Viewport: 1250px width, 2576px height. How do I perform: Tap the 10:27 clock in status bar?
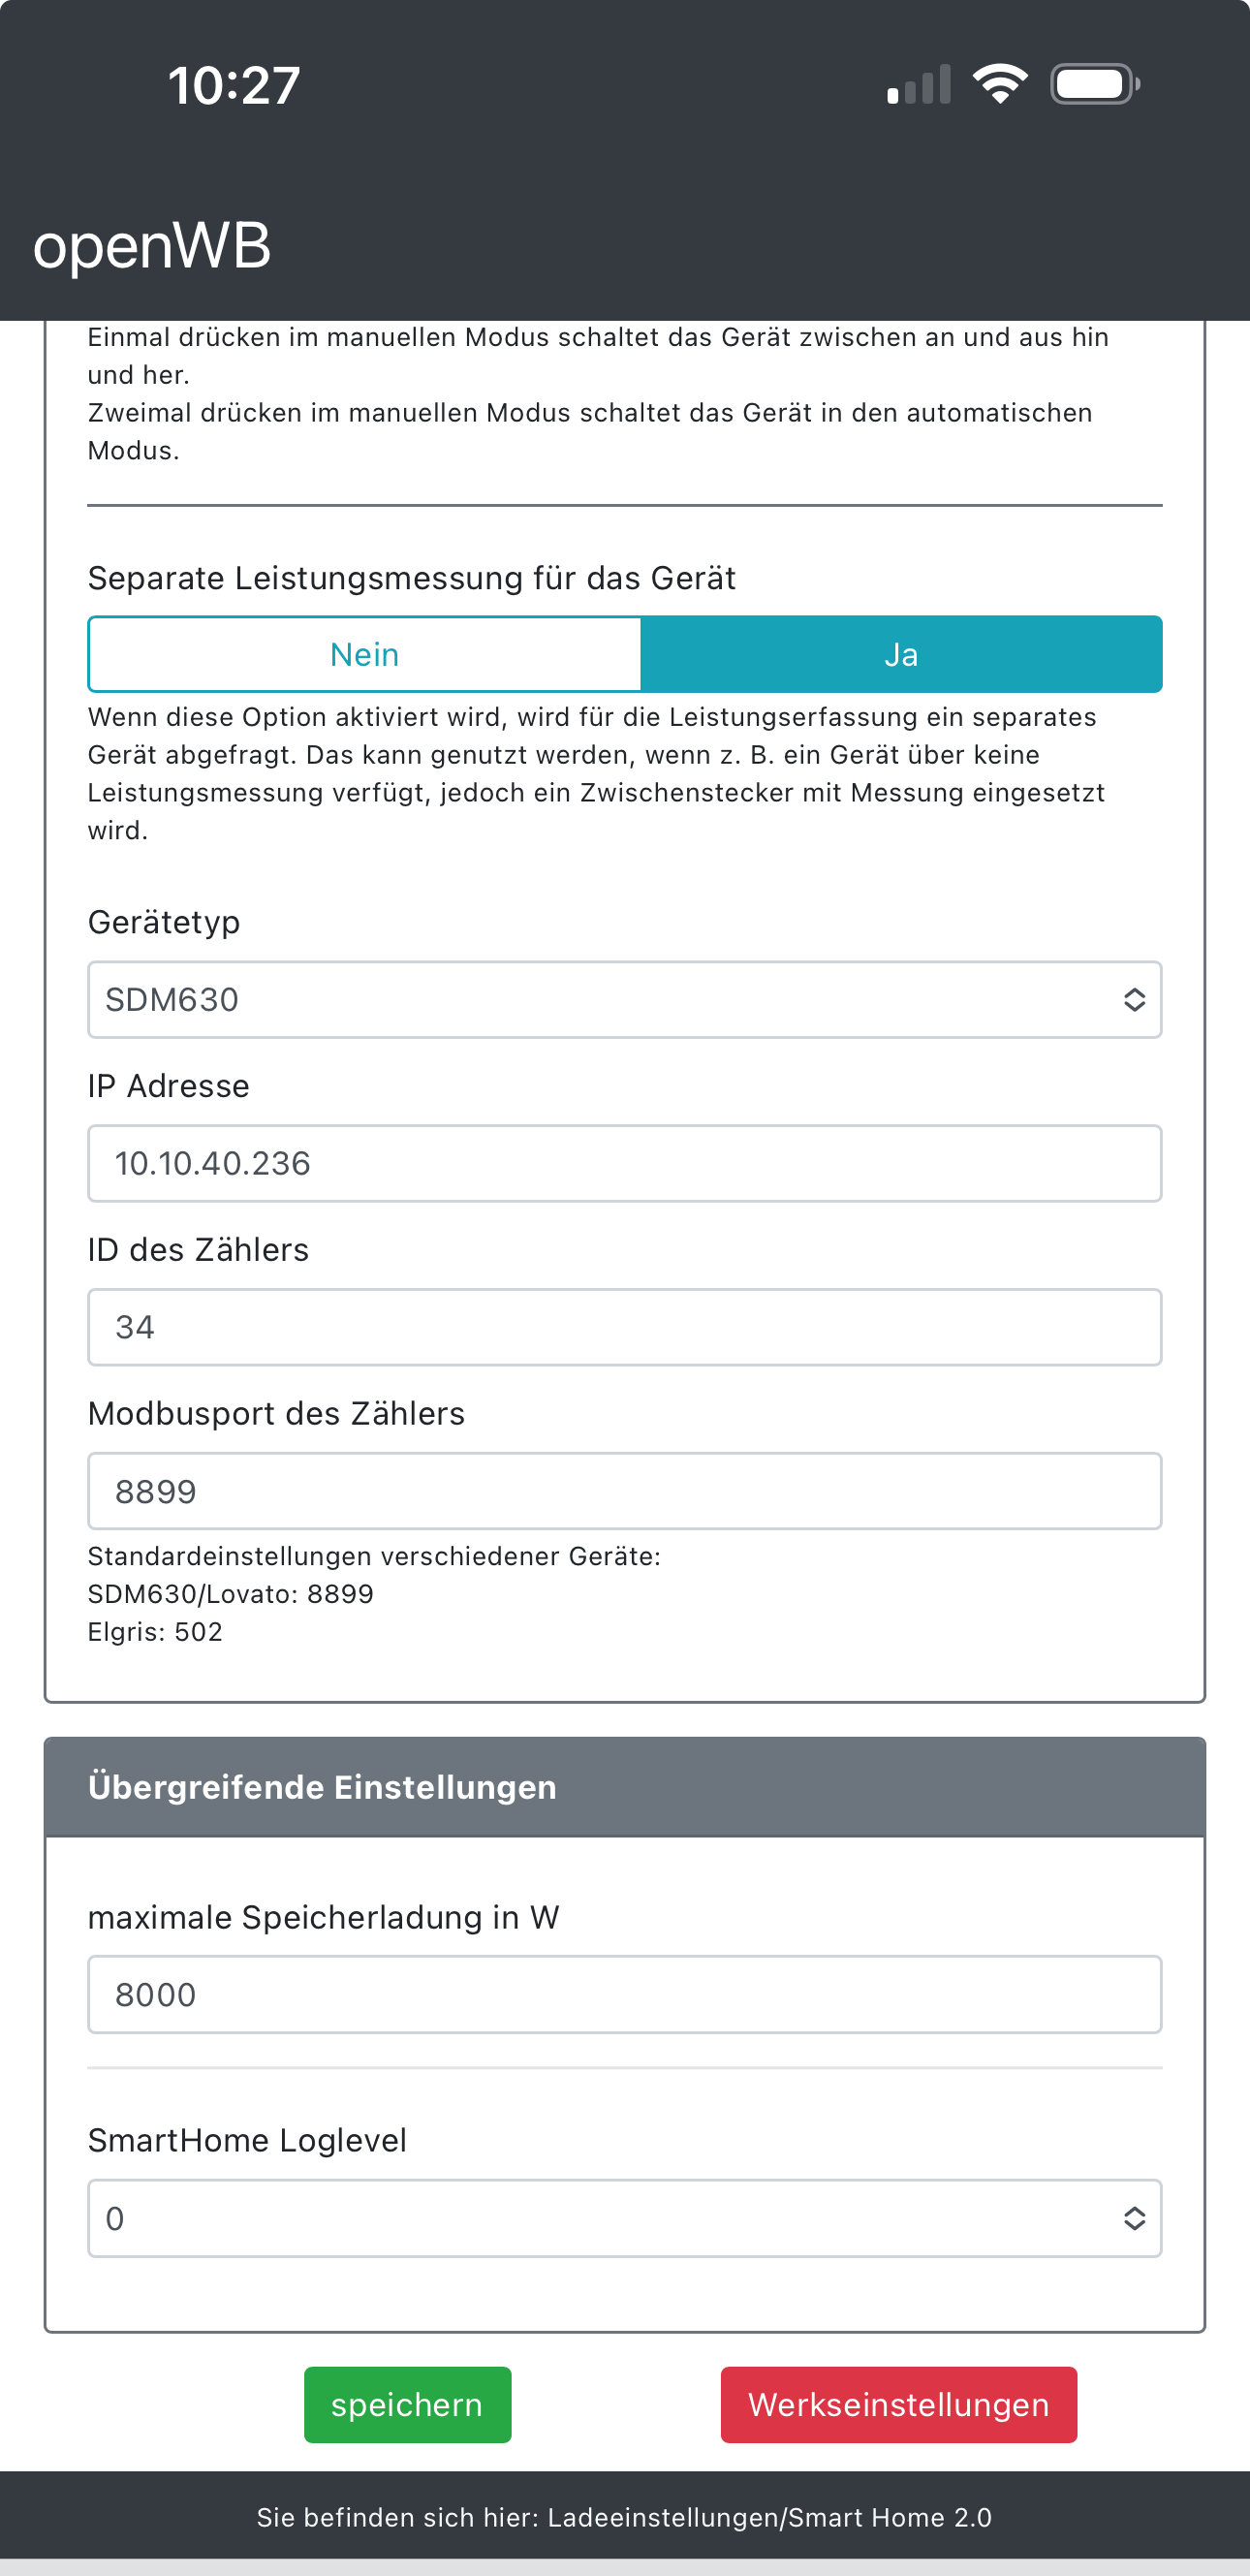234,85
